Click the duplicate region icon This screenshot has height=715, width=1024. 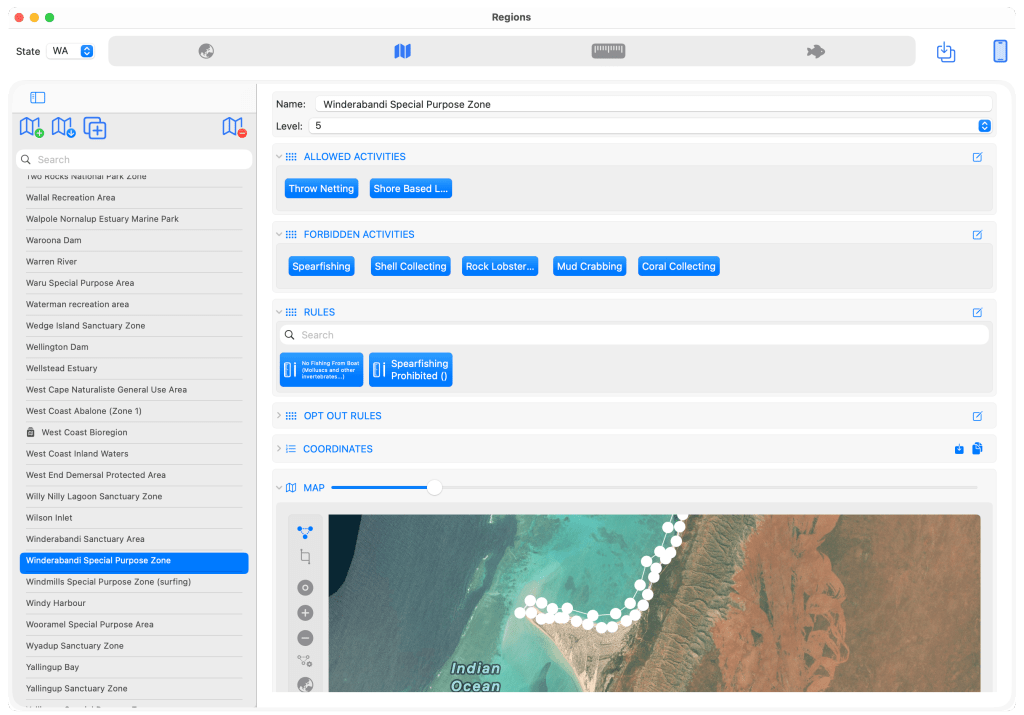95,128
